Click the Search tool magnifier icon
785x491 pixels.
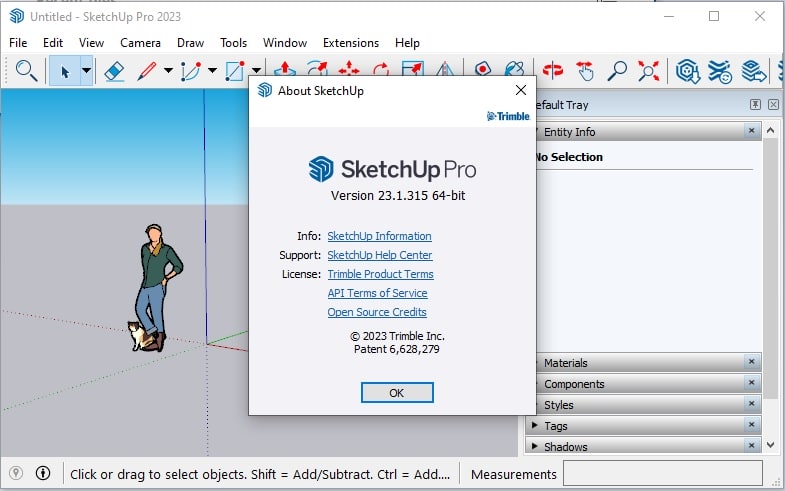26,71
